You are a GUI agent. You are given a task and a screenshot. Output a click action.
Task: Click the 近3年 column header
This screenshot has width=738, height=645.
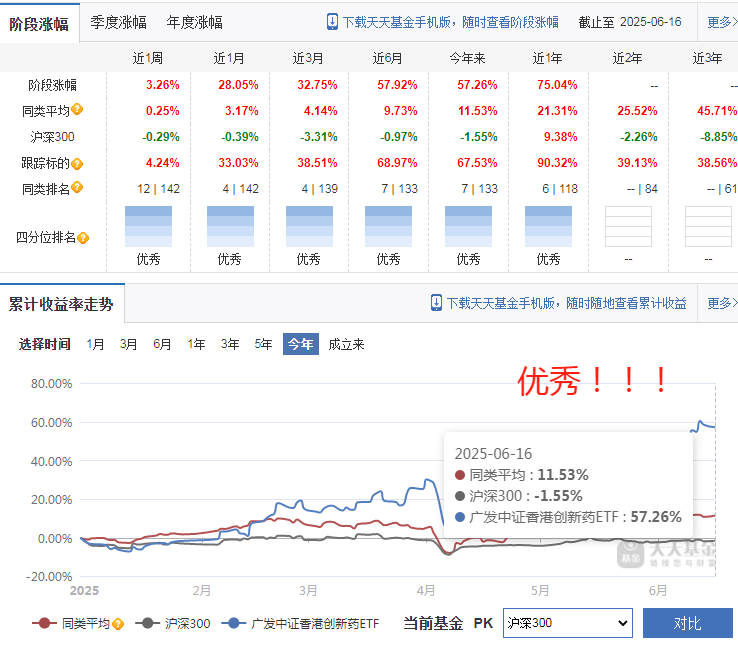(707, 58)
